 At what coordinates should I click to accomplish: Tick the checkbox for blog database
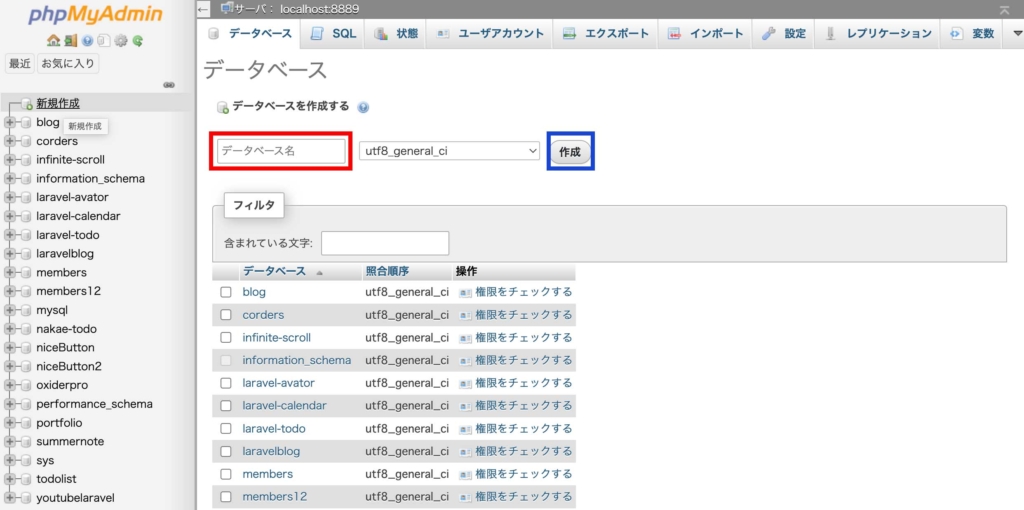coord(226,292)
